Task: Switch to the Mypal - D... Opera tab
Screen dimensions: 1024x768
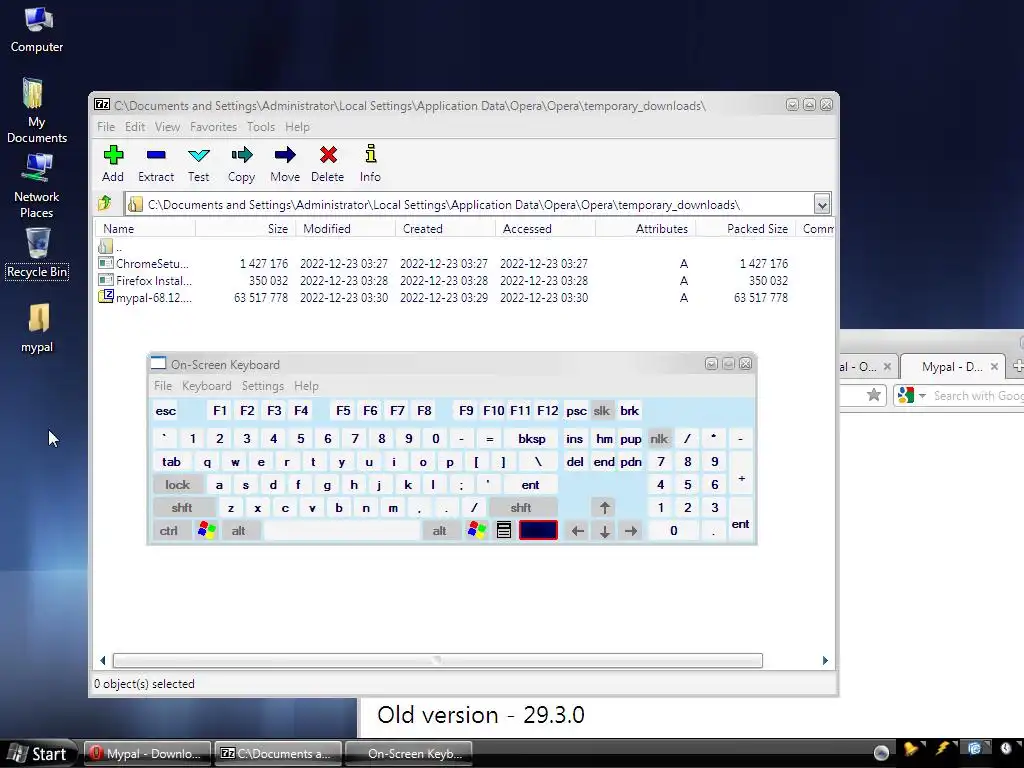Action: (952, 367)
